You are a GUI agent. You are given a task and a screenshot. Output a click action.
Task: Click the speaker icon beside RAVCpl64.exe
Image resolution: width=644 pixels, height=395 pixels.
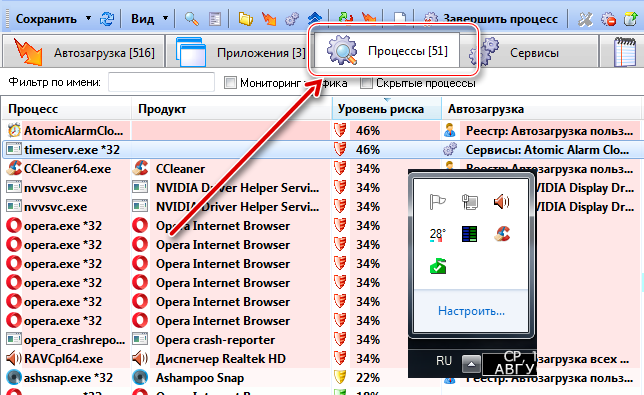pos(14,358)
